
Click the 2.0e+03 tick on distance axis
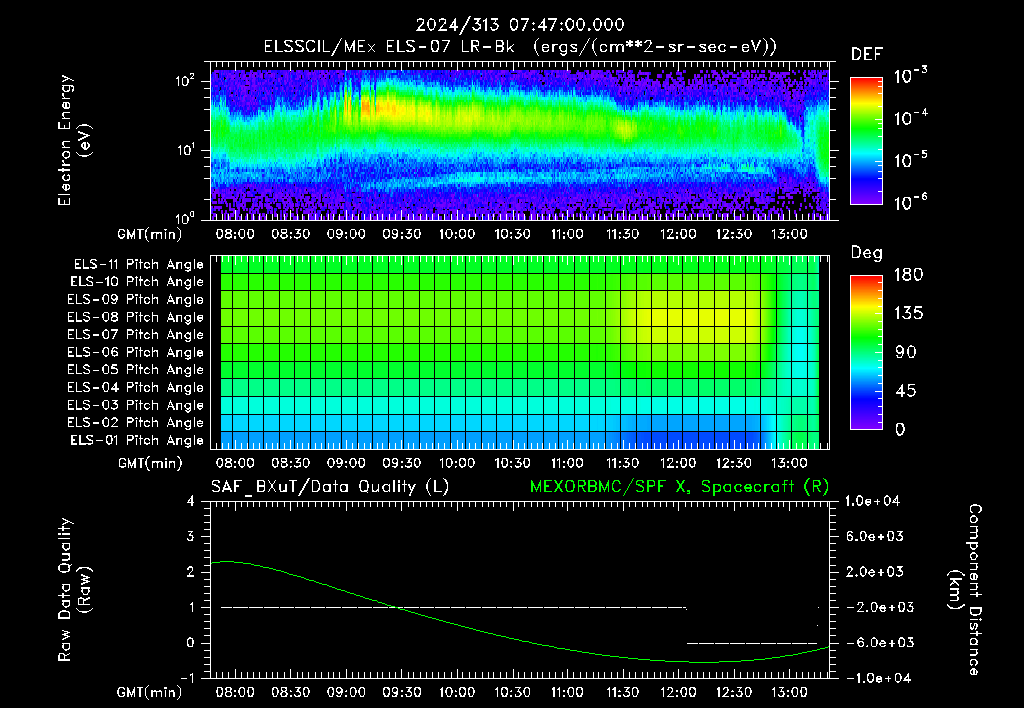874,571
